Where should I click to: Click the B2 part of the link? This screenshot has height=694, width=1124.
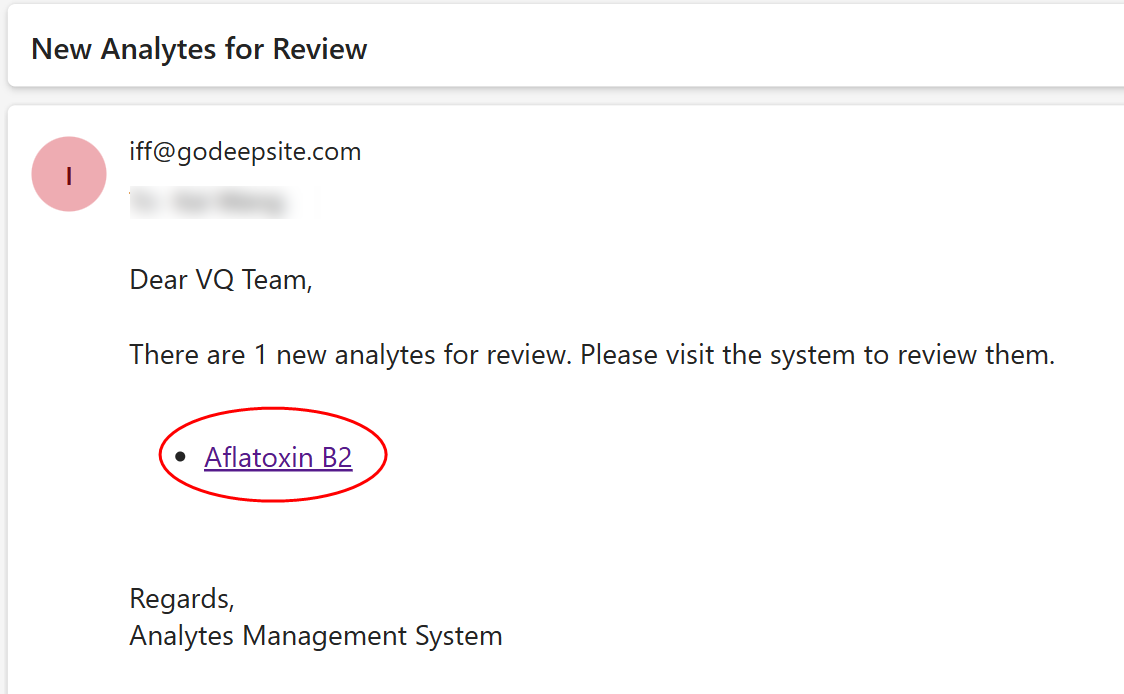coord(336,457)
